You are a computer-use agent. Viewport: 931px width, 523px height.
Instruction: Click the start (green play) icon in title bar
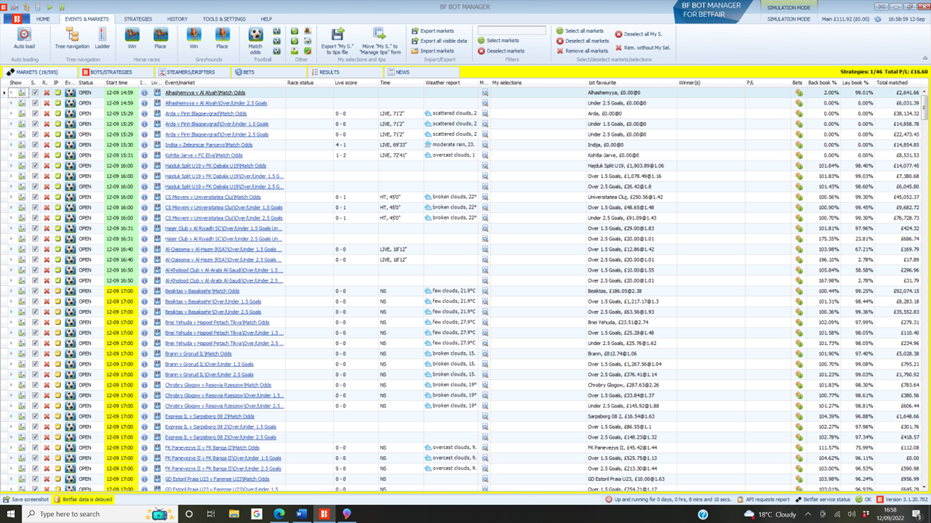point(50,7)
